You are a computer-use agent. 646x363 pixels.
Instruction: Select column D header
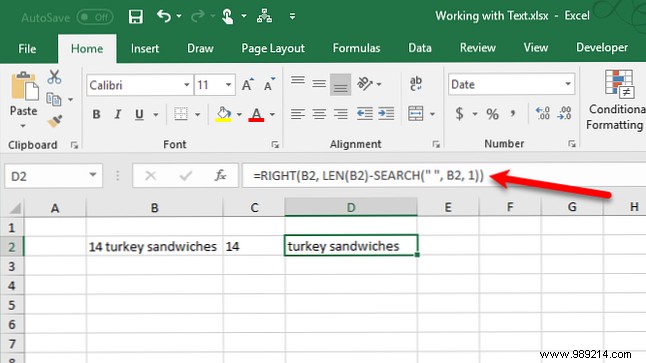(351, 207)
